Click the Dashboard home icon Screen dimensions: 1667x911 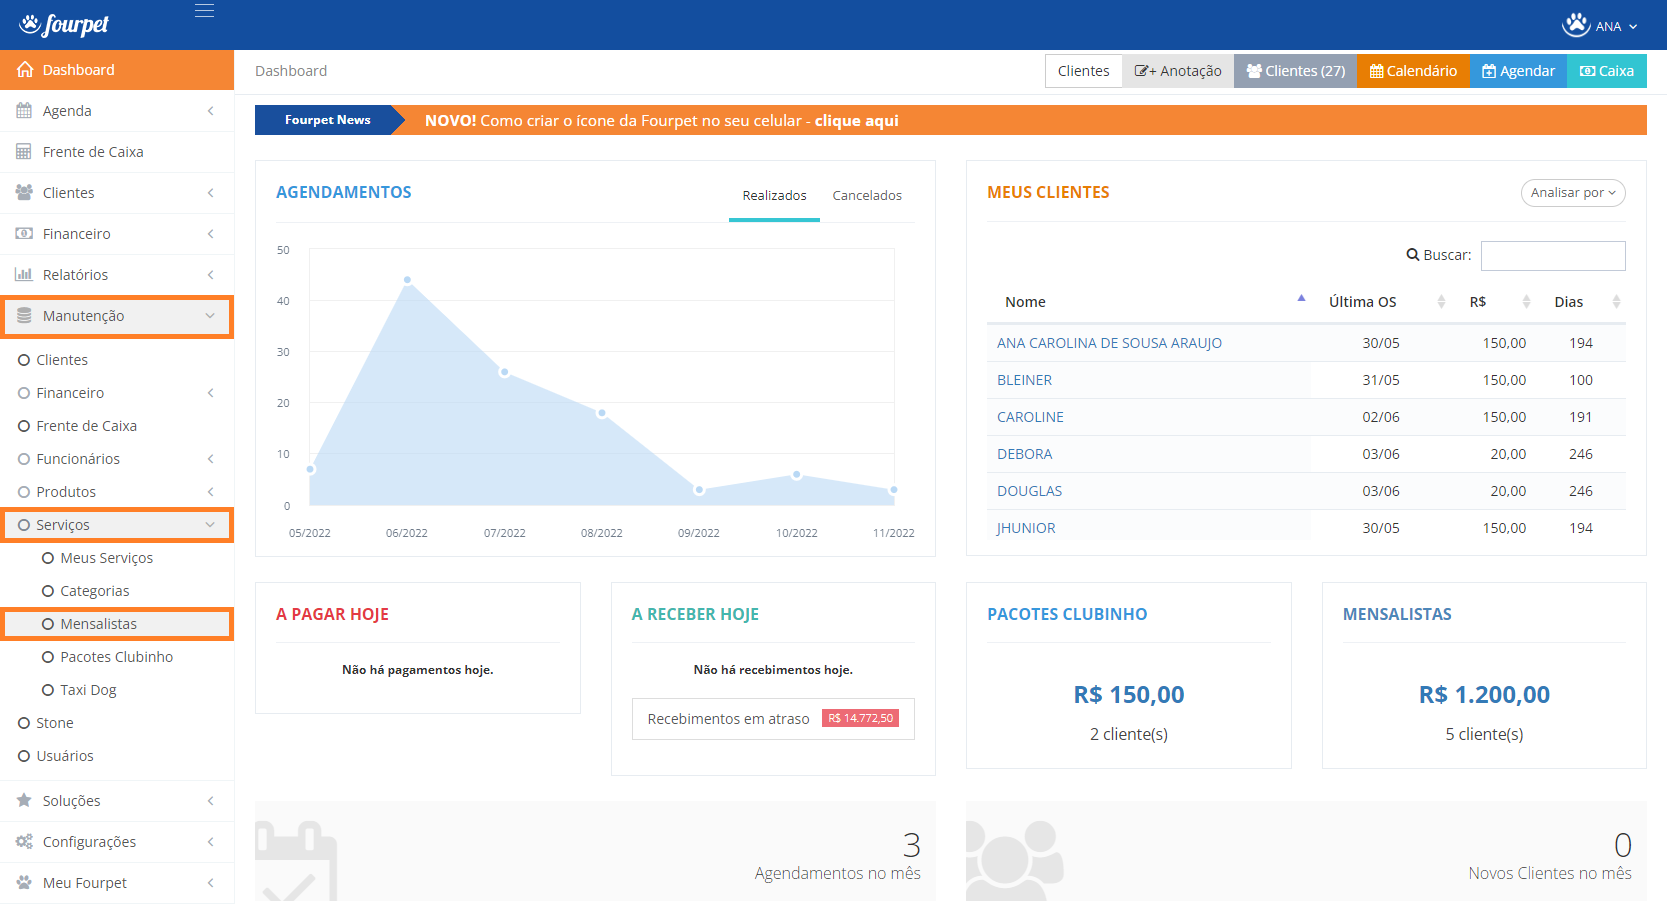pos(25,70)
